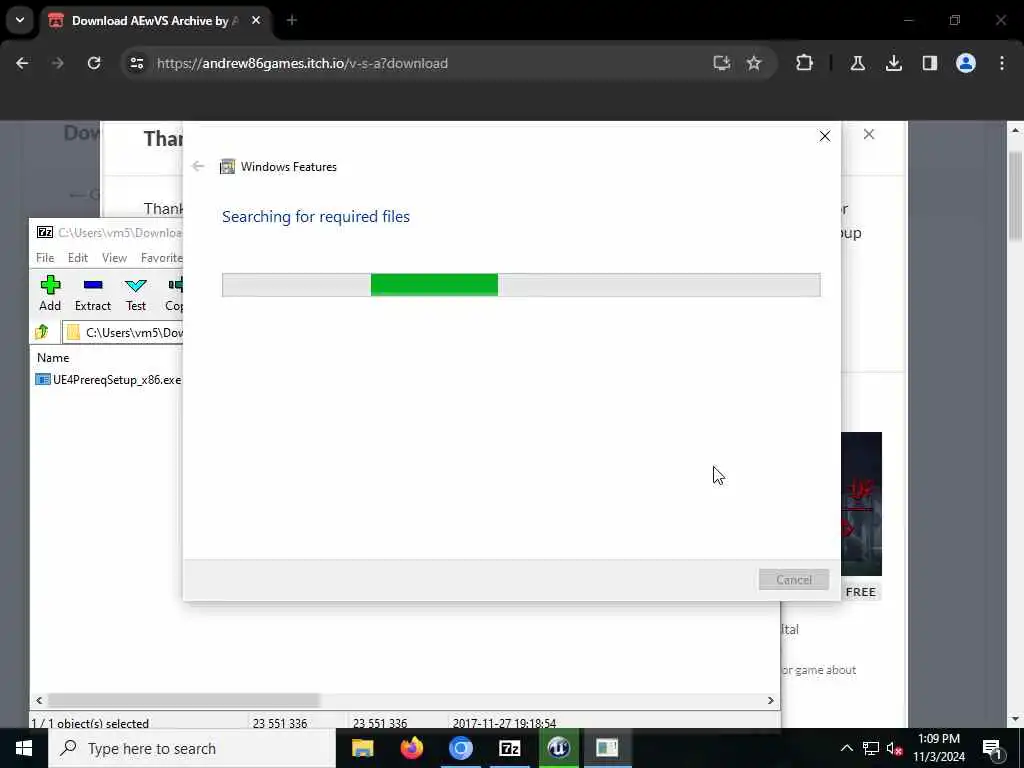1024x768 pixels.
Task: Open the browser profile menu
Action: click(965, 63)
